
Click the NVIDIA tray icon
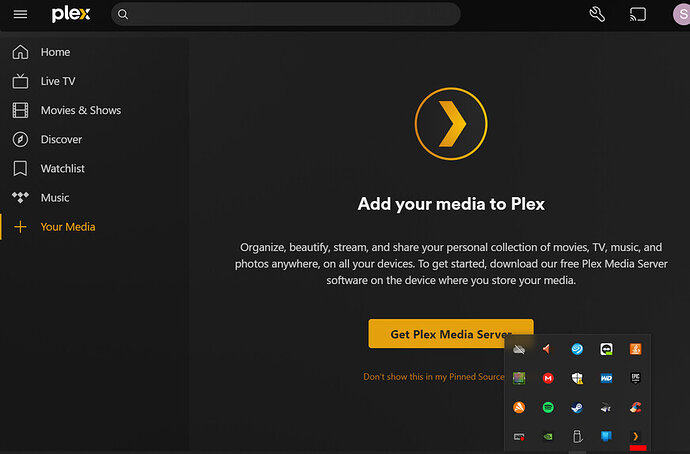tap(548, 436)
